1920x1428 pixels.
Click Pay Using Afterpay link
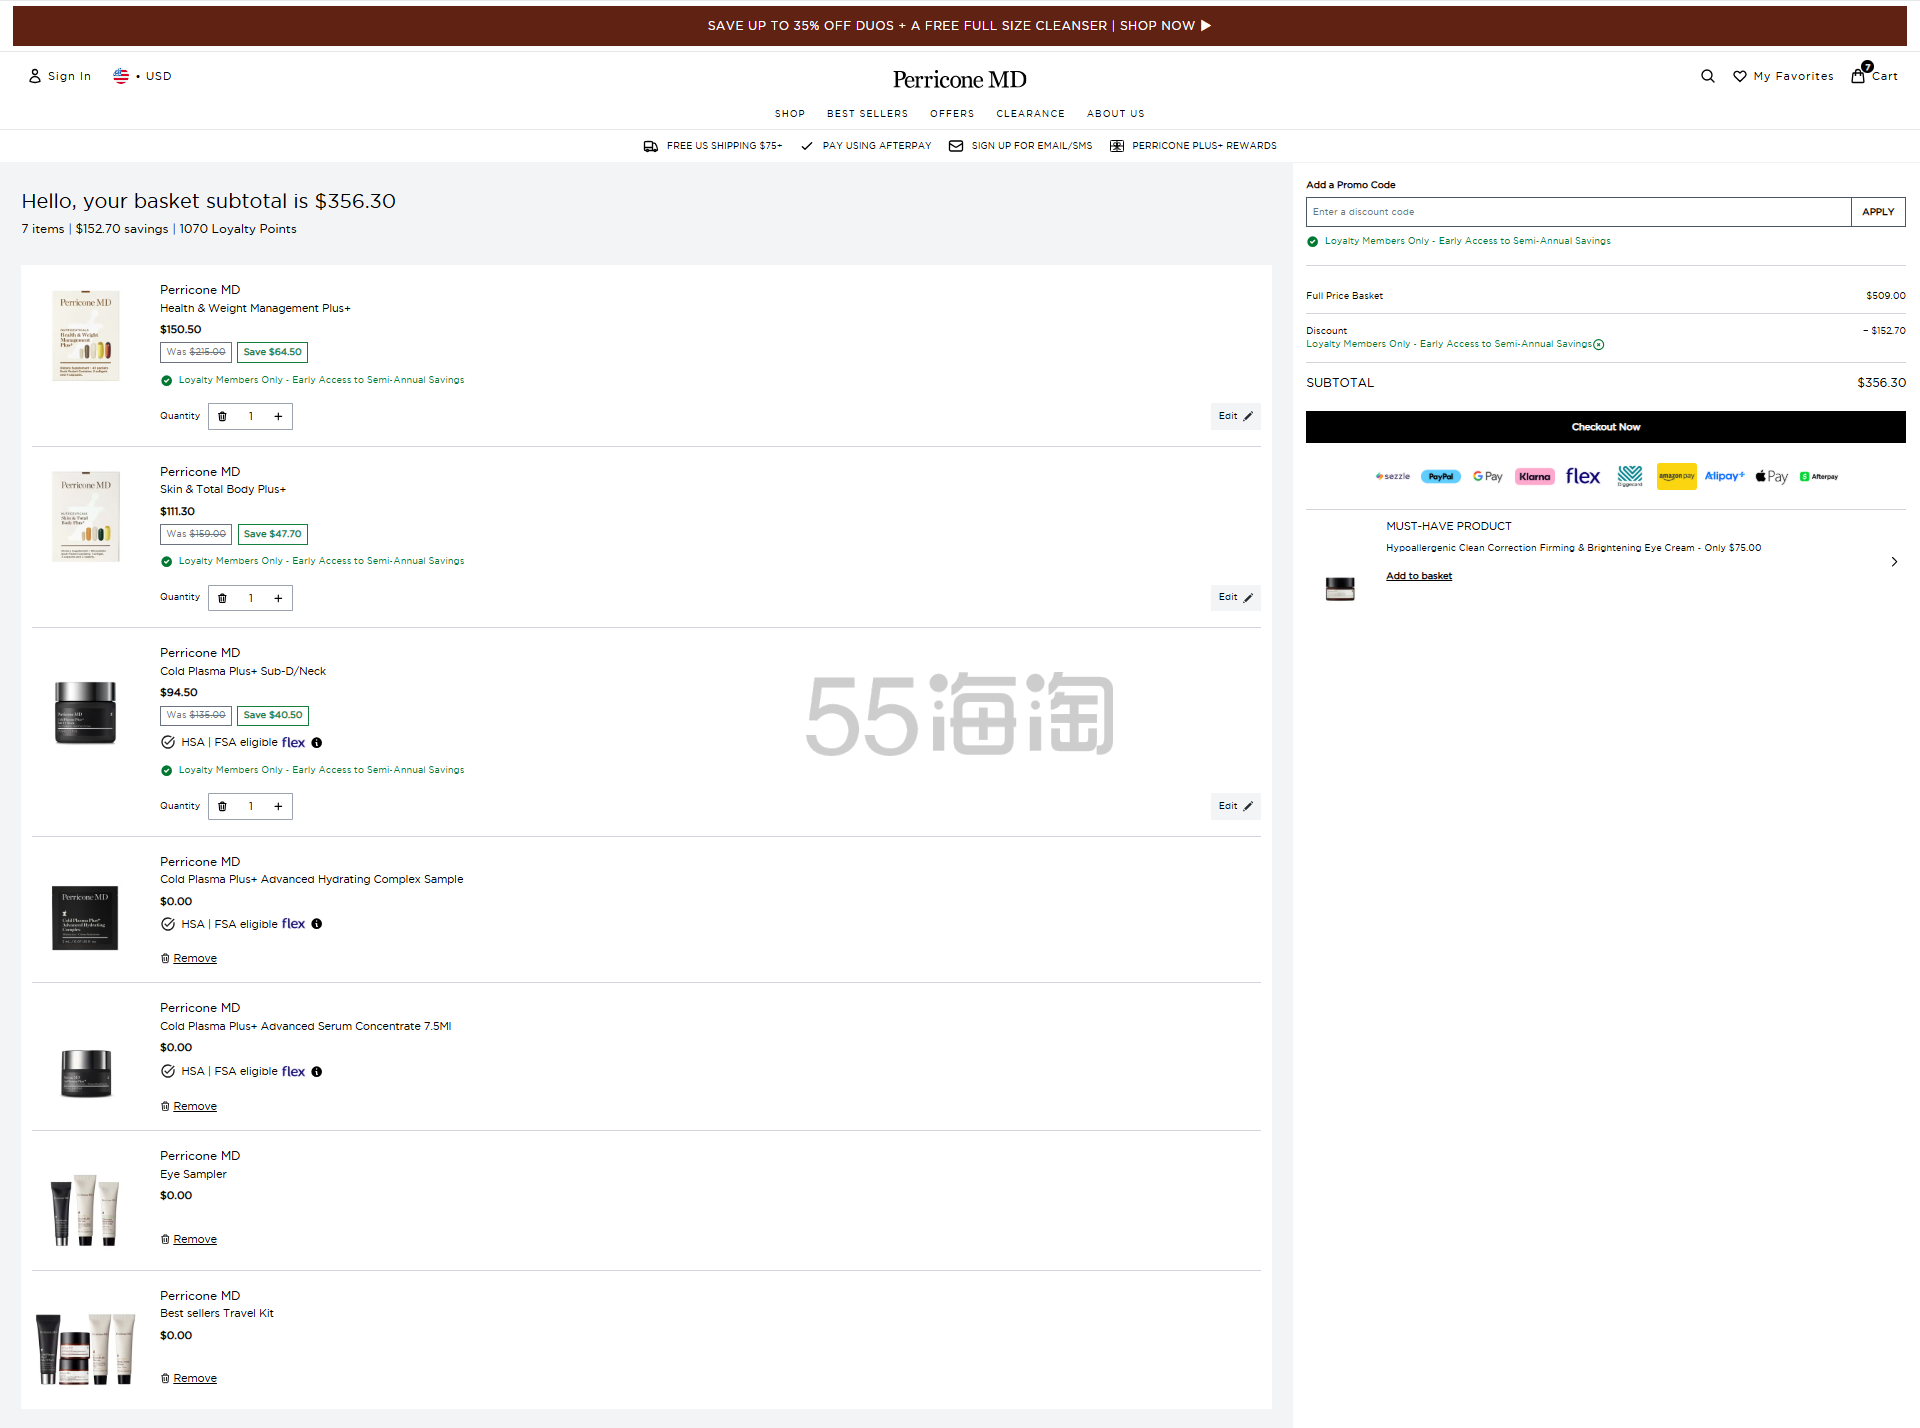click(866, 146)
